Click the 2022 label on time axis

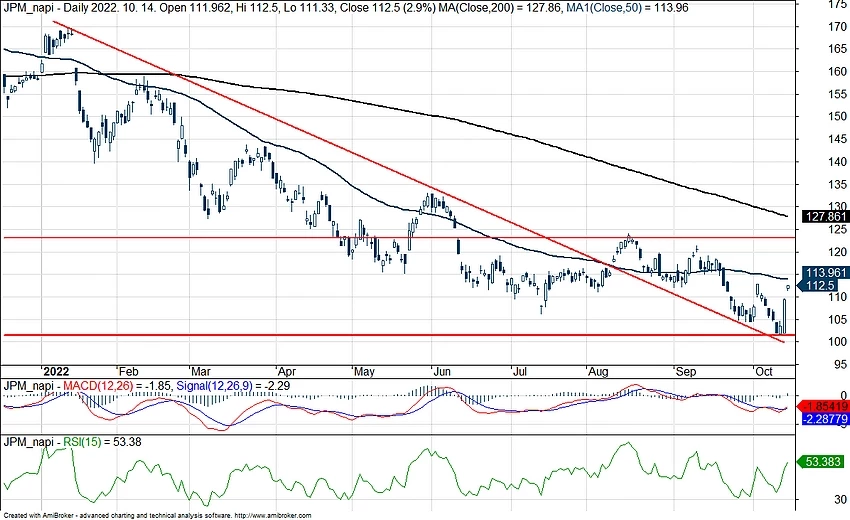click(x=56, y=372)
